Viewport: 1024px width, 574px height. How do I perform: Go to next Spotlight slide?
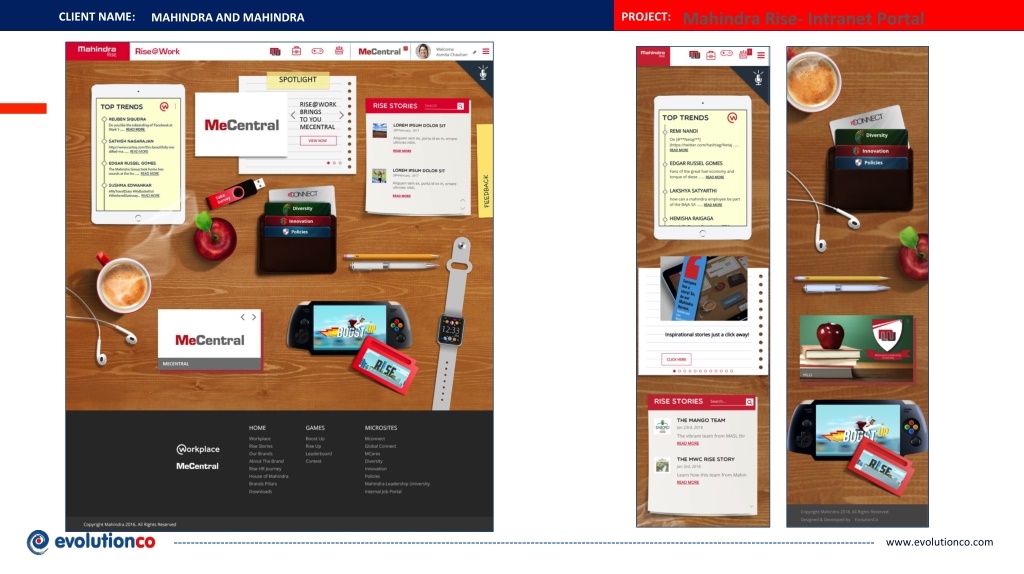point(341,115)
